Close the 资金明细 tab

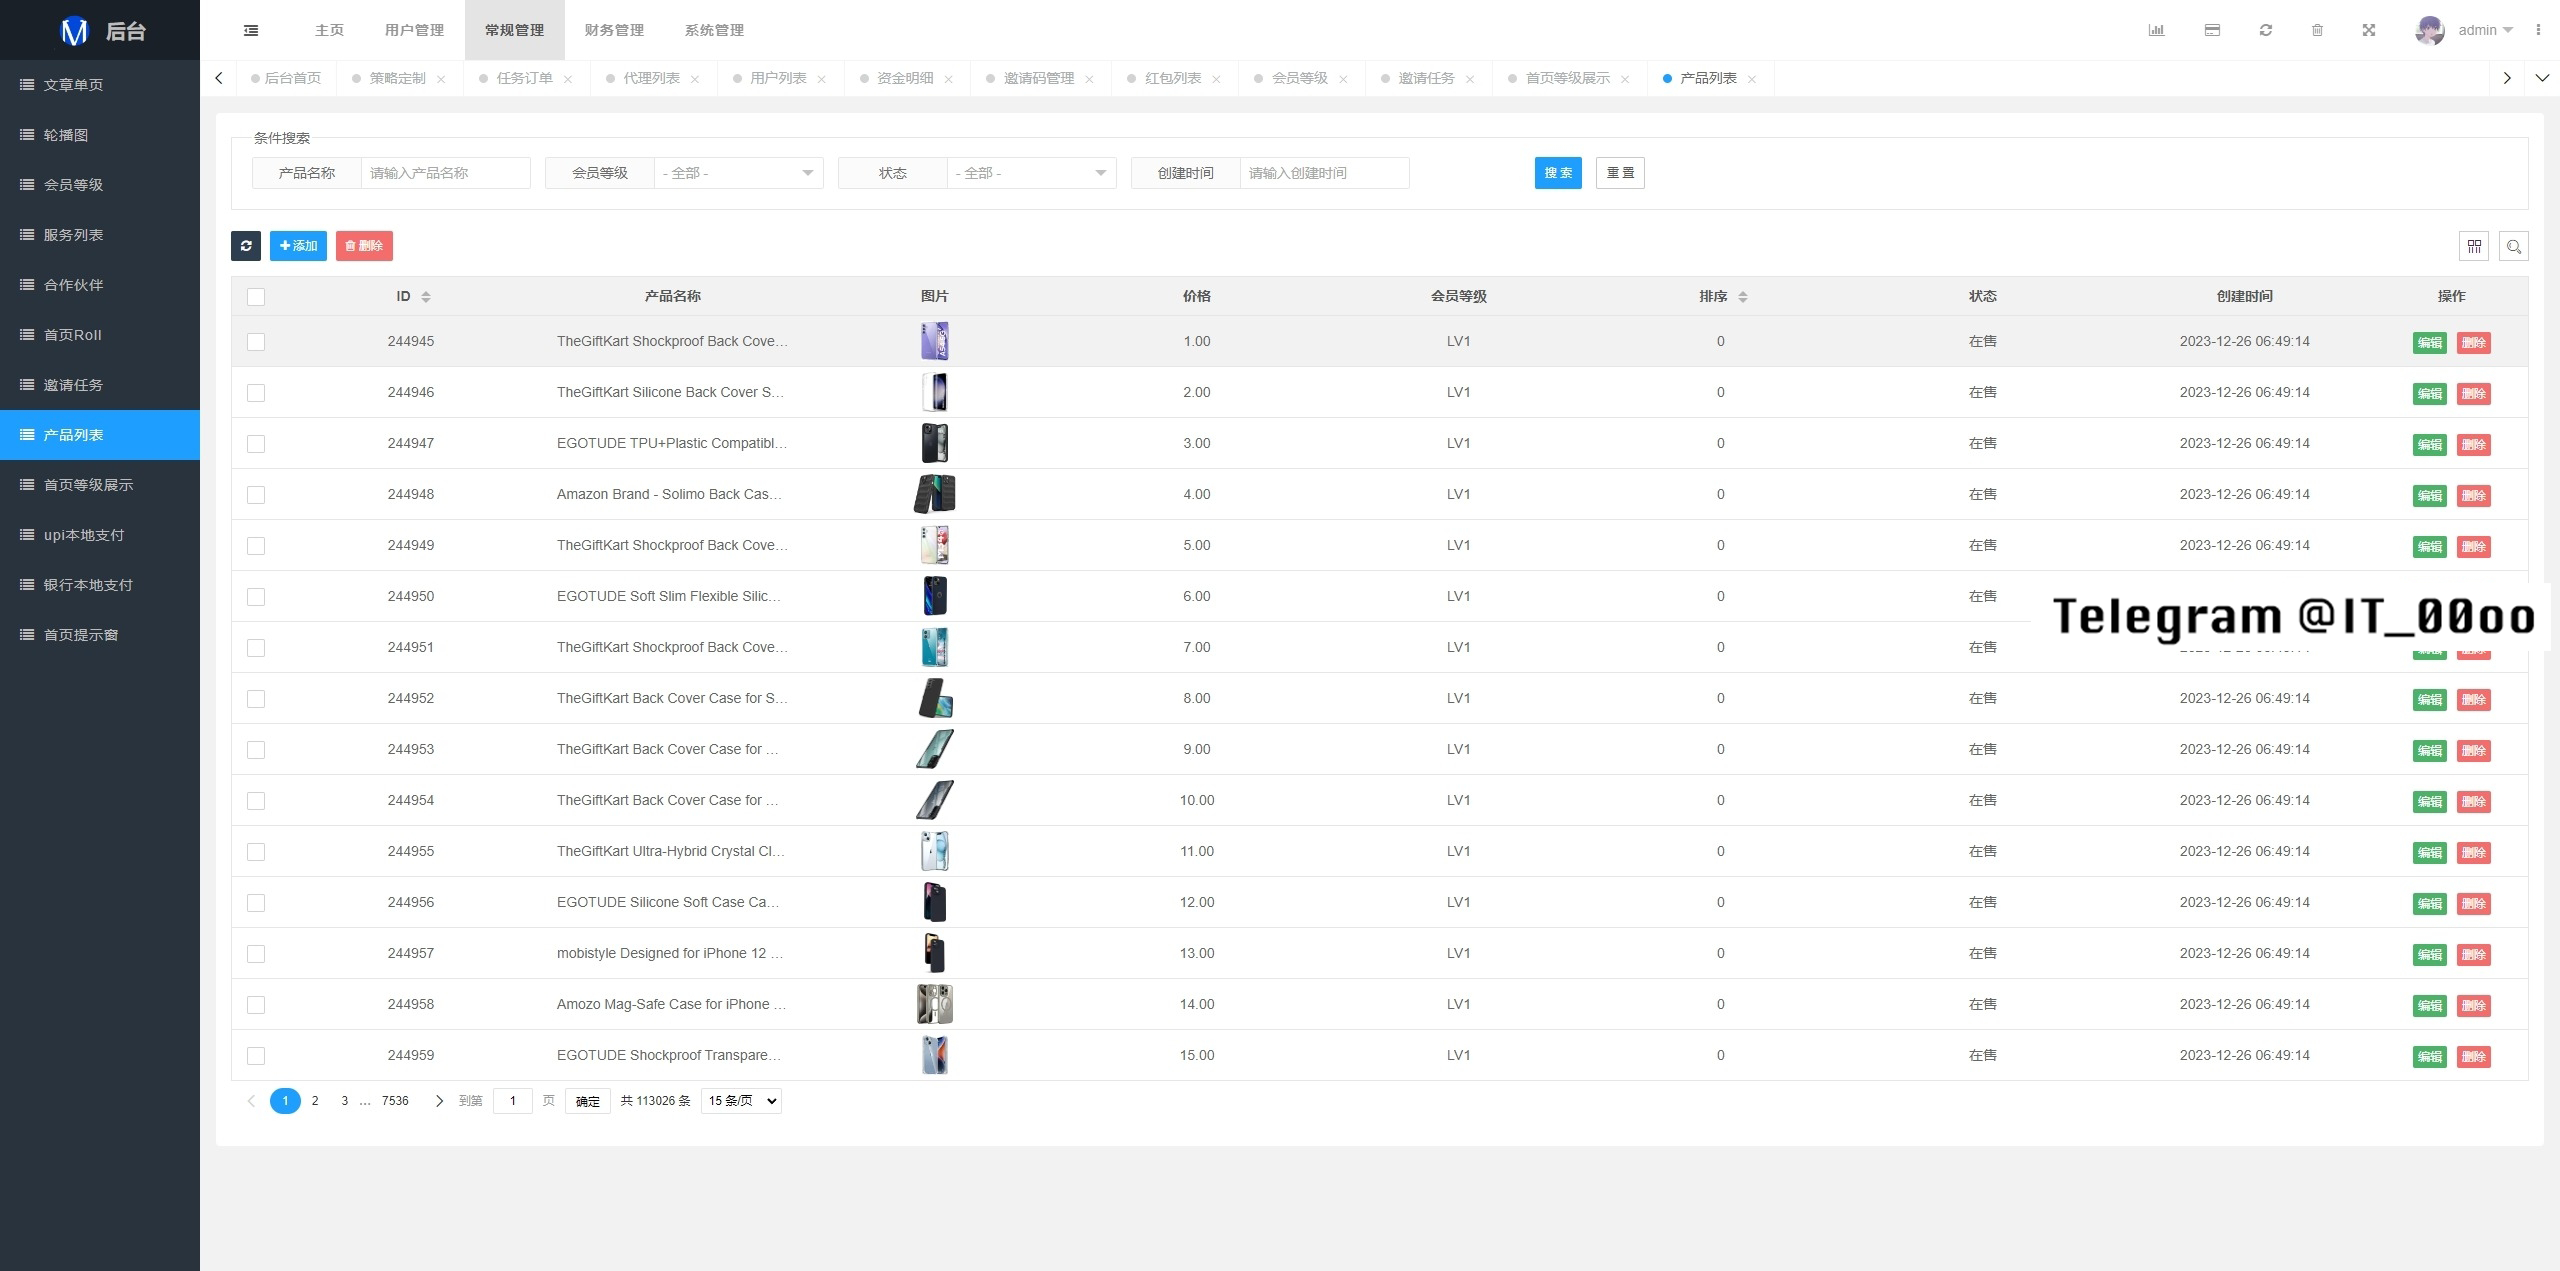click(x=949, y=79)
